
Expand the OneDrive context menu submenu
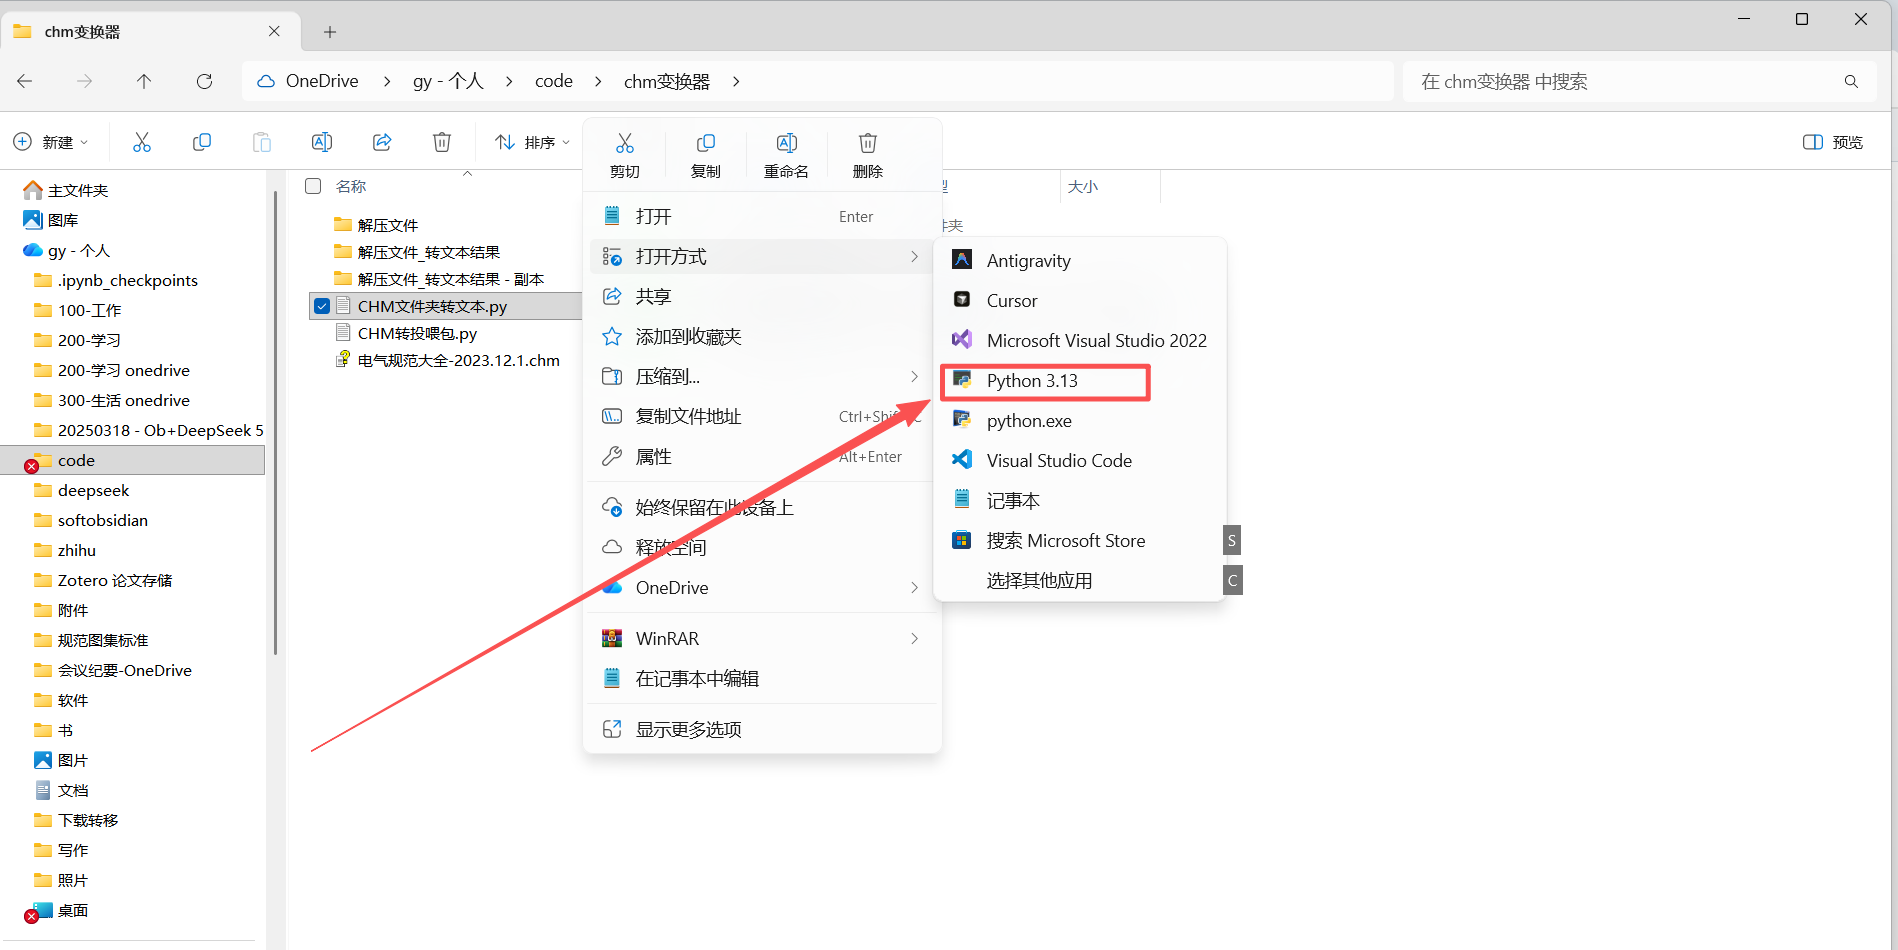tap(913, 588)
